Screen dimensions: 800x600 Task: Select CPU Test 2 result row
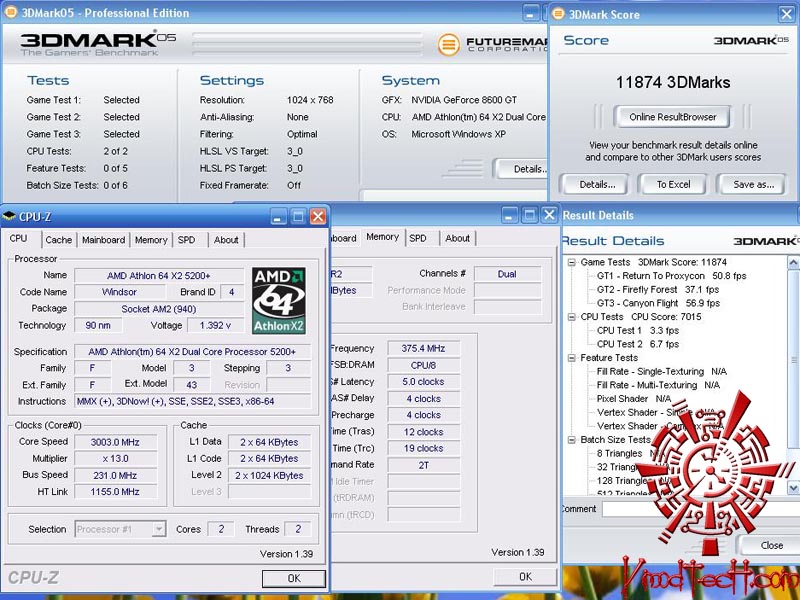coord(638,344)
